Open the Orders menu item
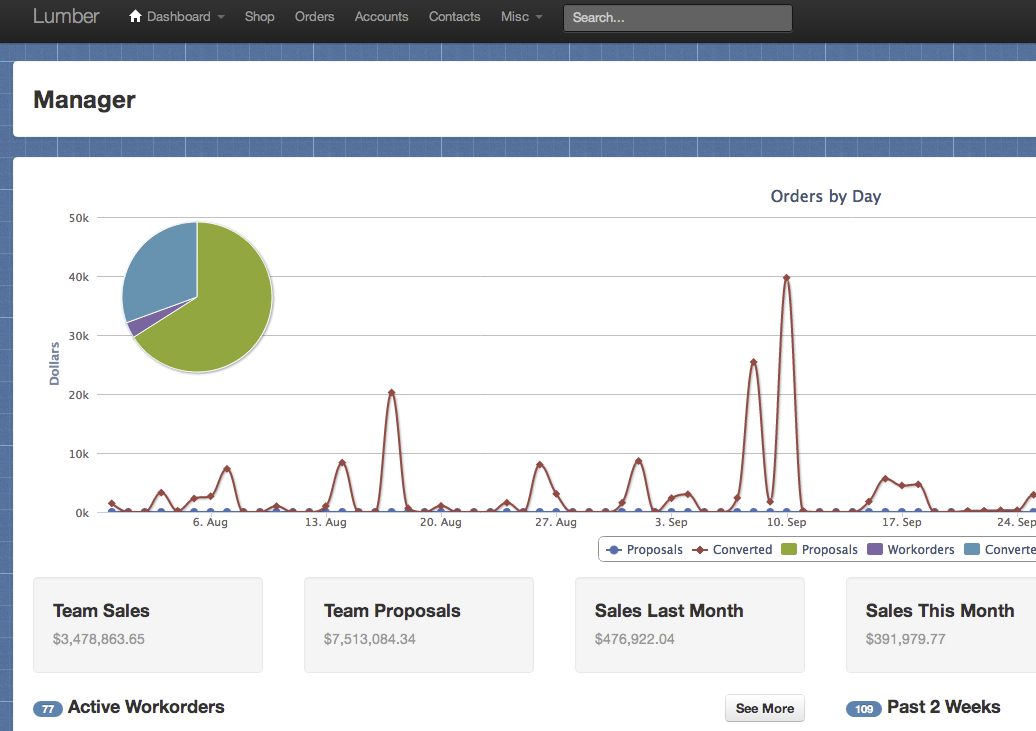Viewport: 1036px width, 731px height. point(314,17)
